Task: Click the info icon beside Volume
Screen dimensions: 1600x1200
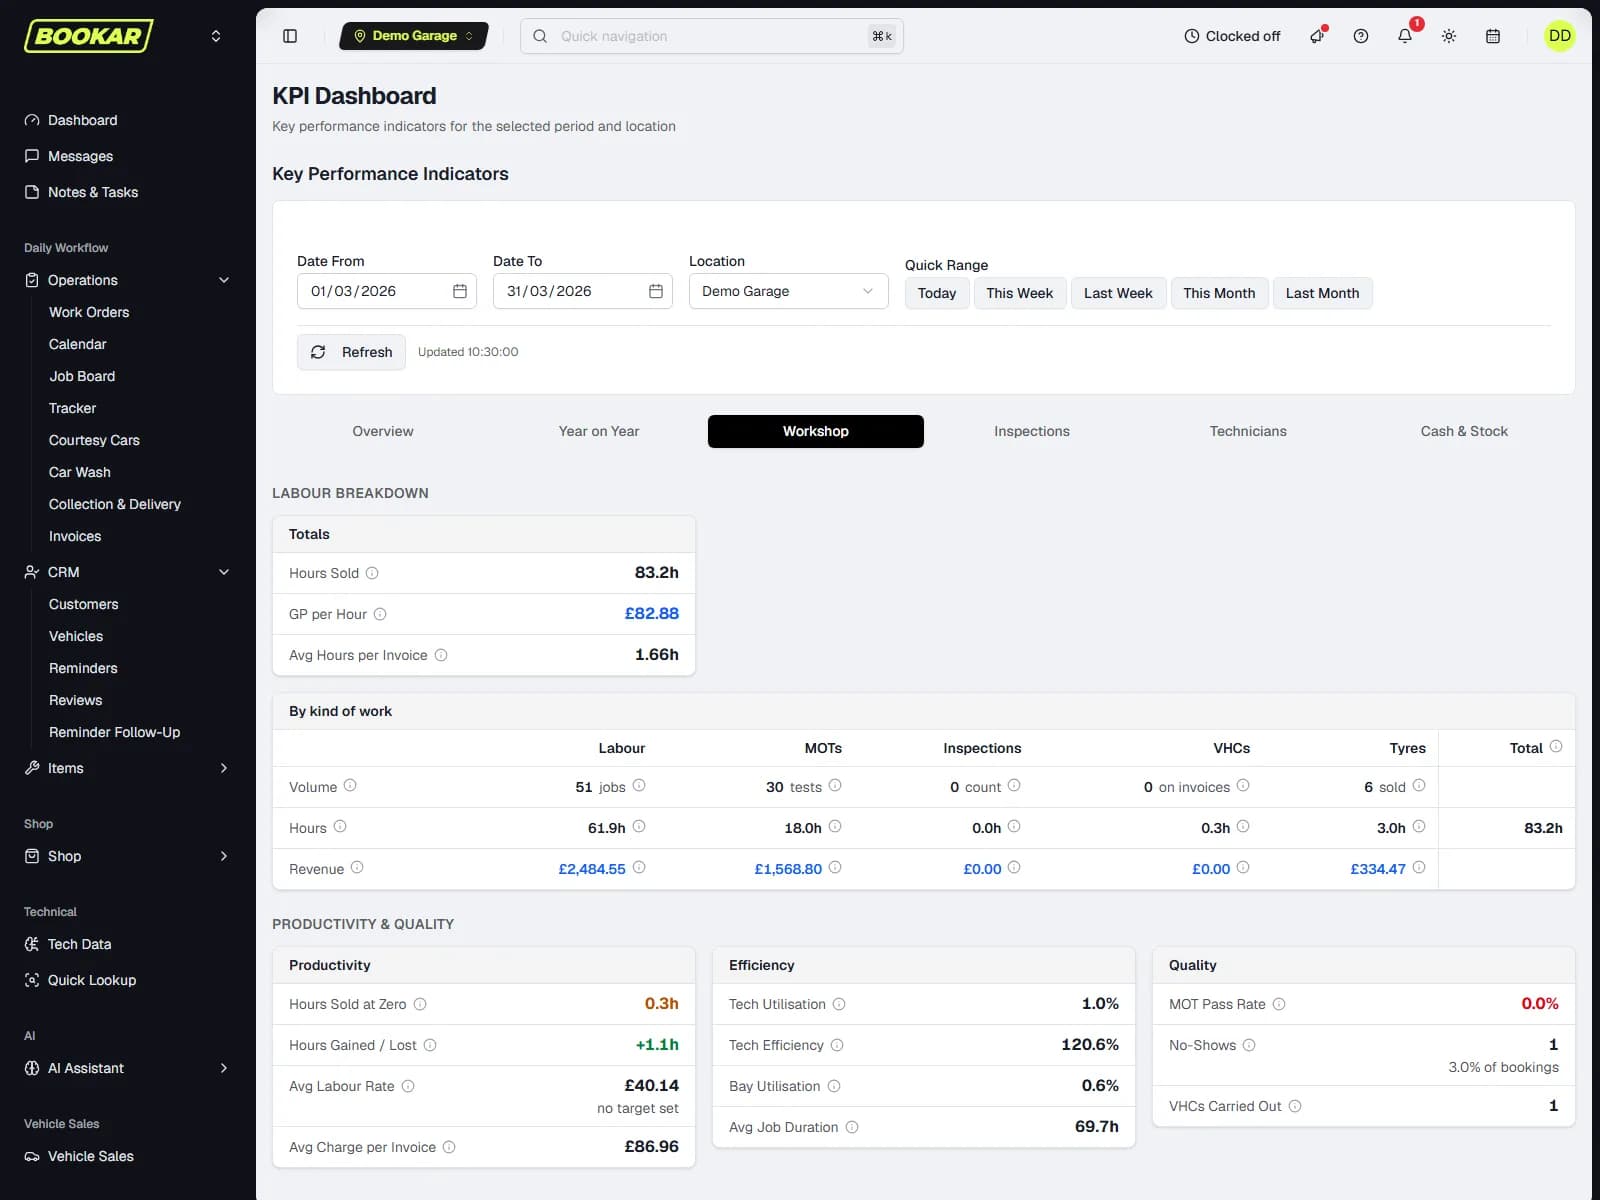Action: (x=350, y=786)
